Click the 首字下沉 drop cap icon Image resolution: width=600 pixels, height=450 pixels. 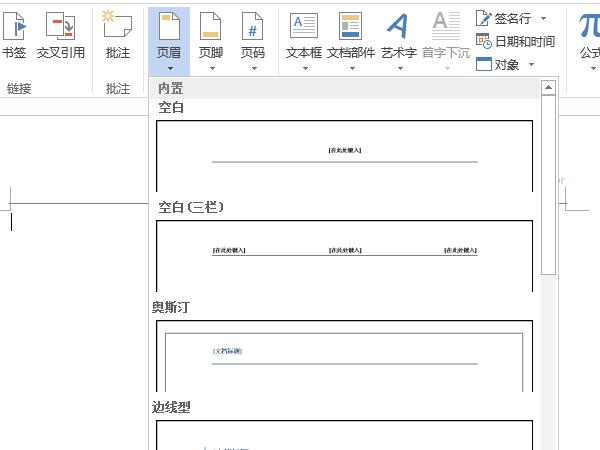pyautogui.click(x=446, y=26)
